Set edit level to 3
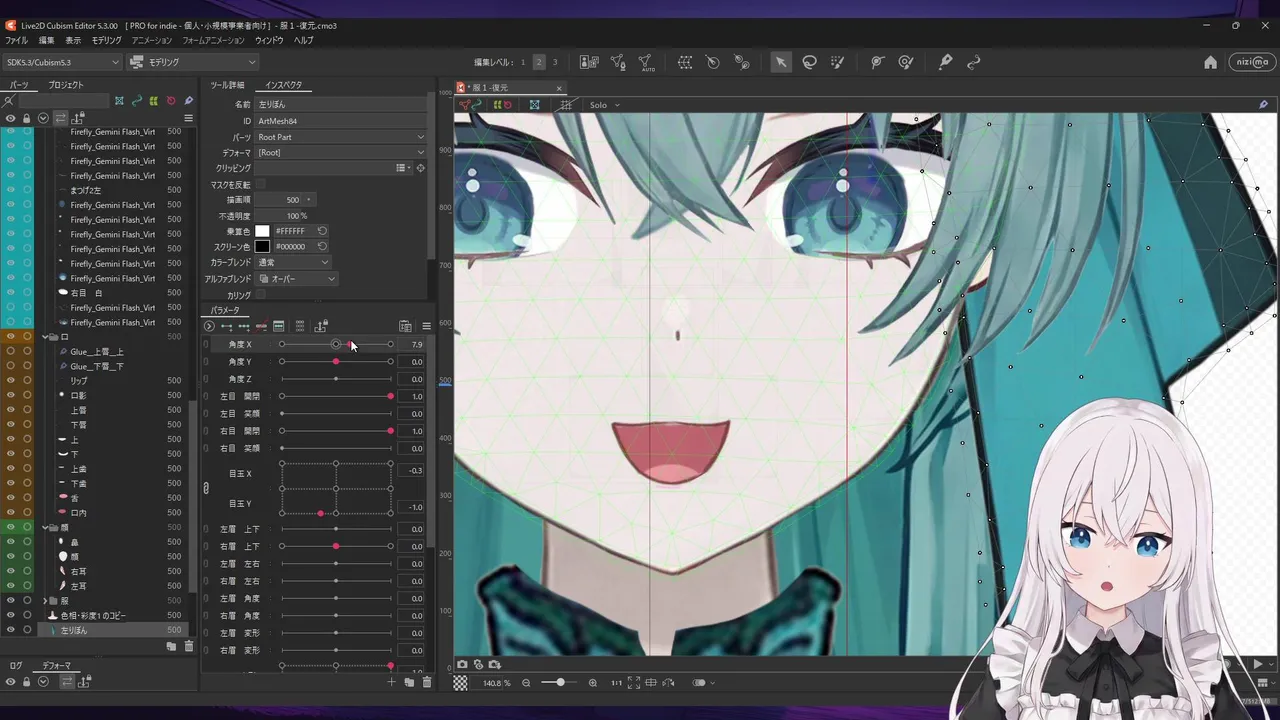The image size is (1280, 720). [x=555, y=62]
